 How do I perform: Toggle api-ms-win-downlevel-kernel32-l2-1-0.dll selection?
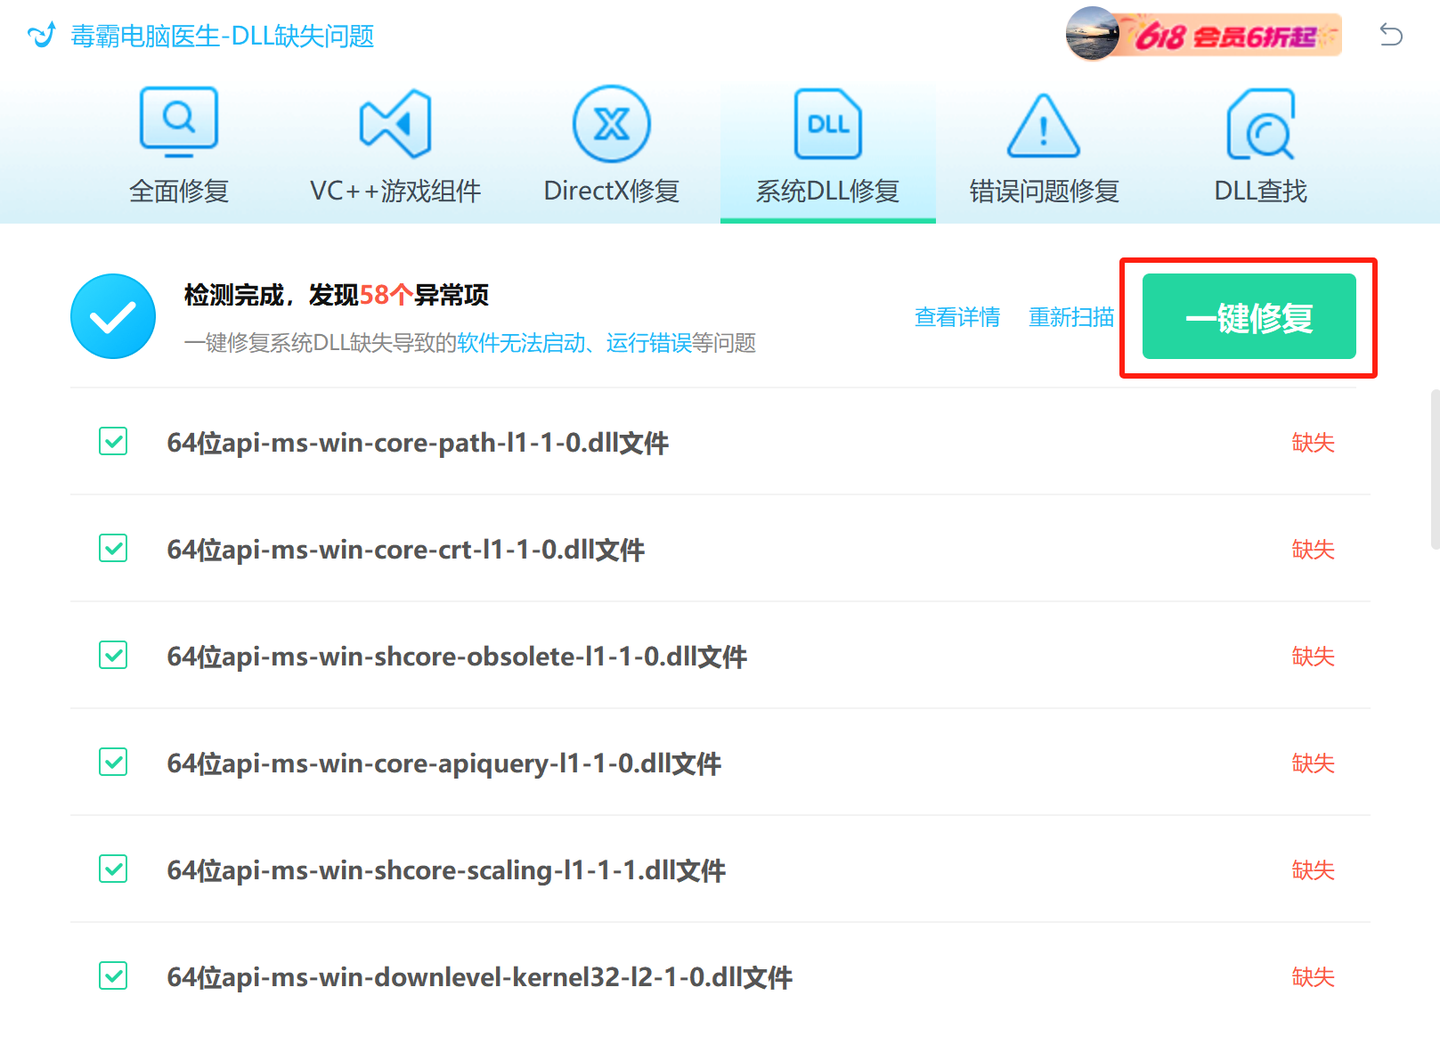click(112, 976)
